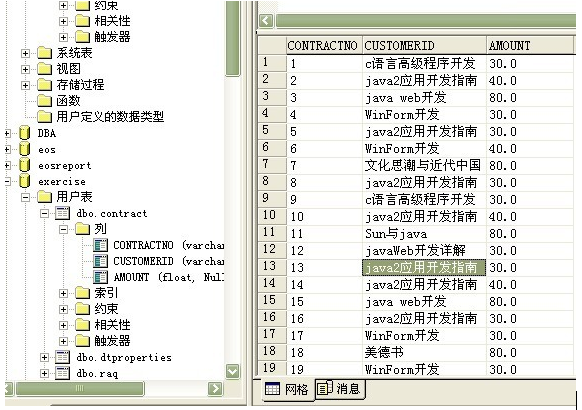Expand the 存储过程 folder
Screen dimensions: 582x410
(25, 85)
